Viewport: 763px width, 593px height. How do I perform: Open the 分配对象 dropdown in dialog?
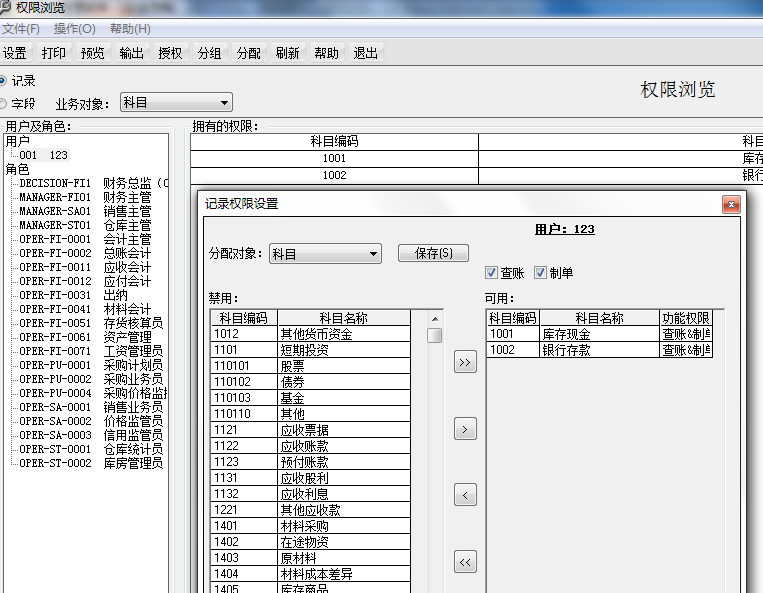click(325, 253)
